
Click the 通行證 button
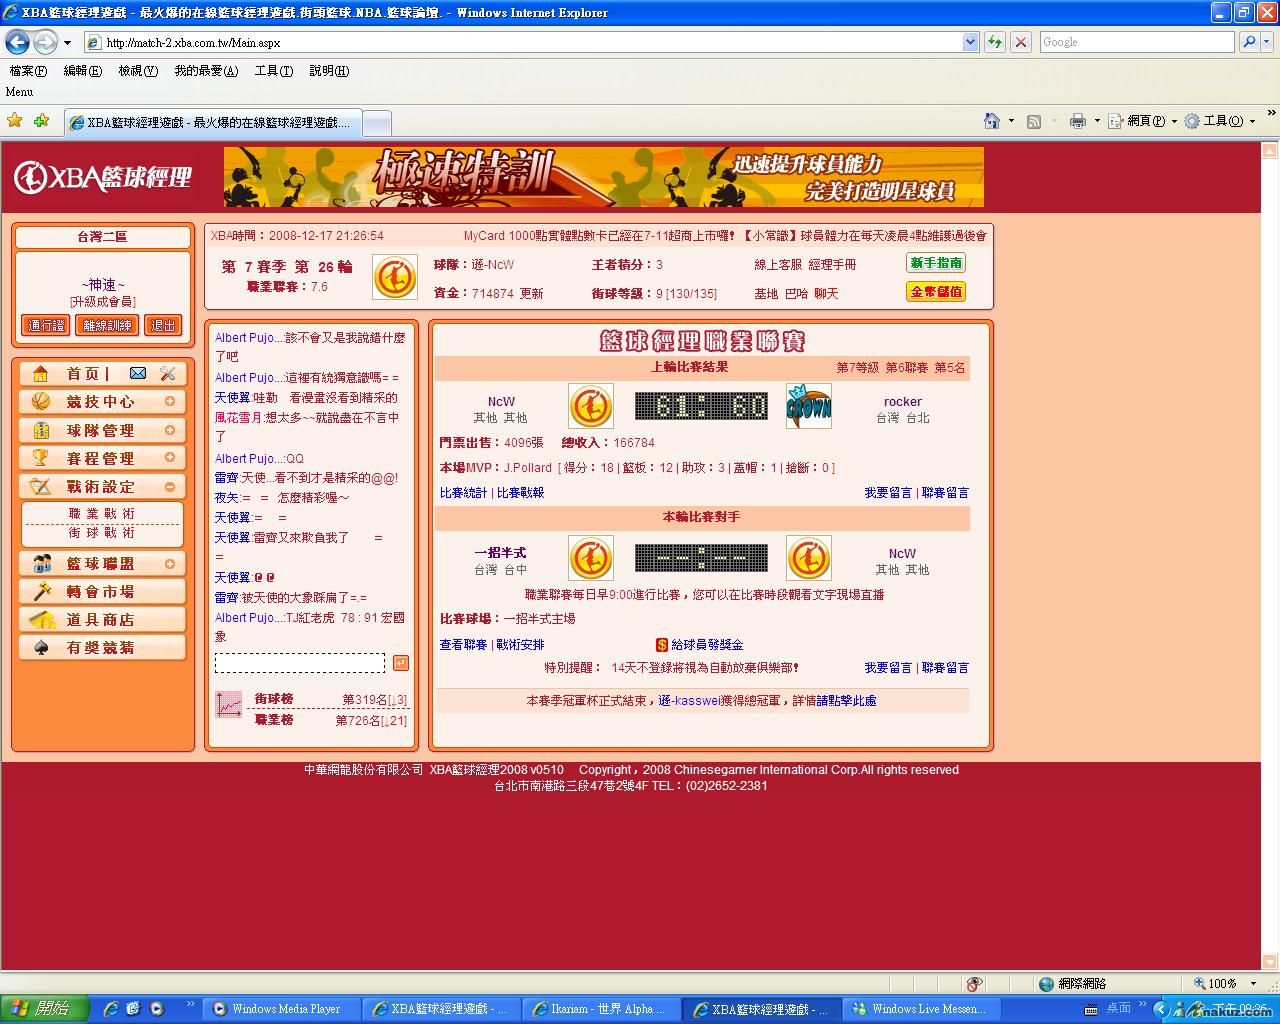coord(46,325)
